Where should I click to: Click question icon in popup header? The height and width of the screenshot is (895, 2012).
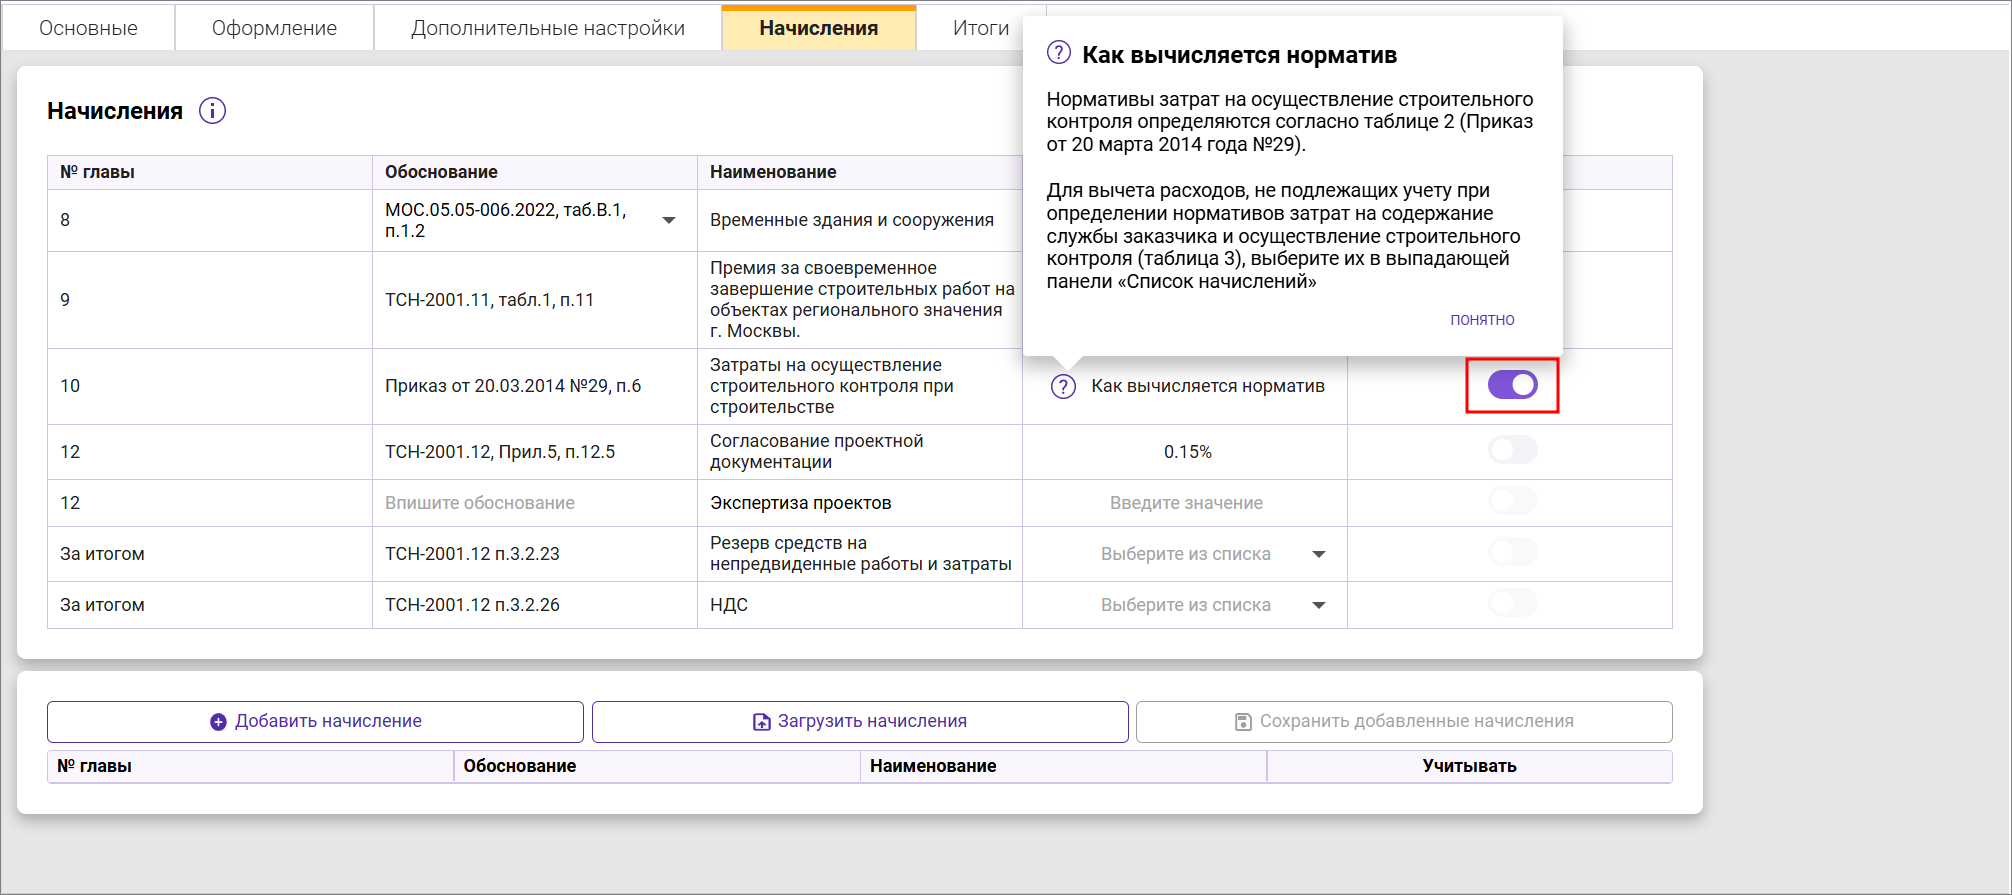(1058, 53)
